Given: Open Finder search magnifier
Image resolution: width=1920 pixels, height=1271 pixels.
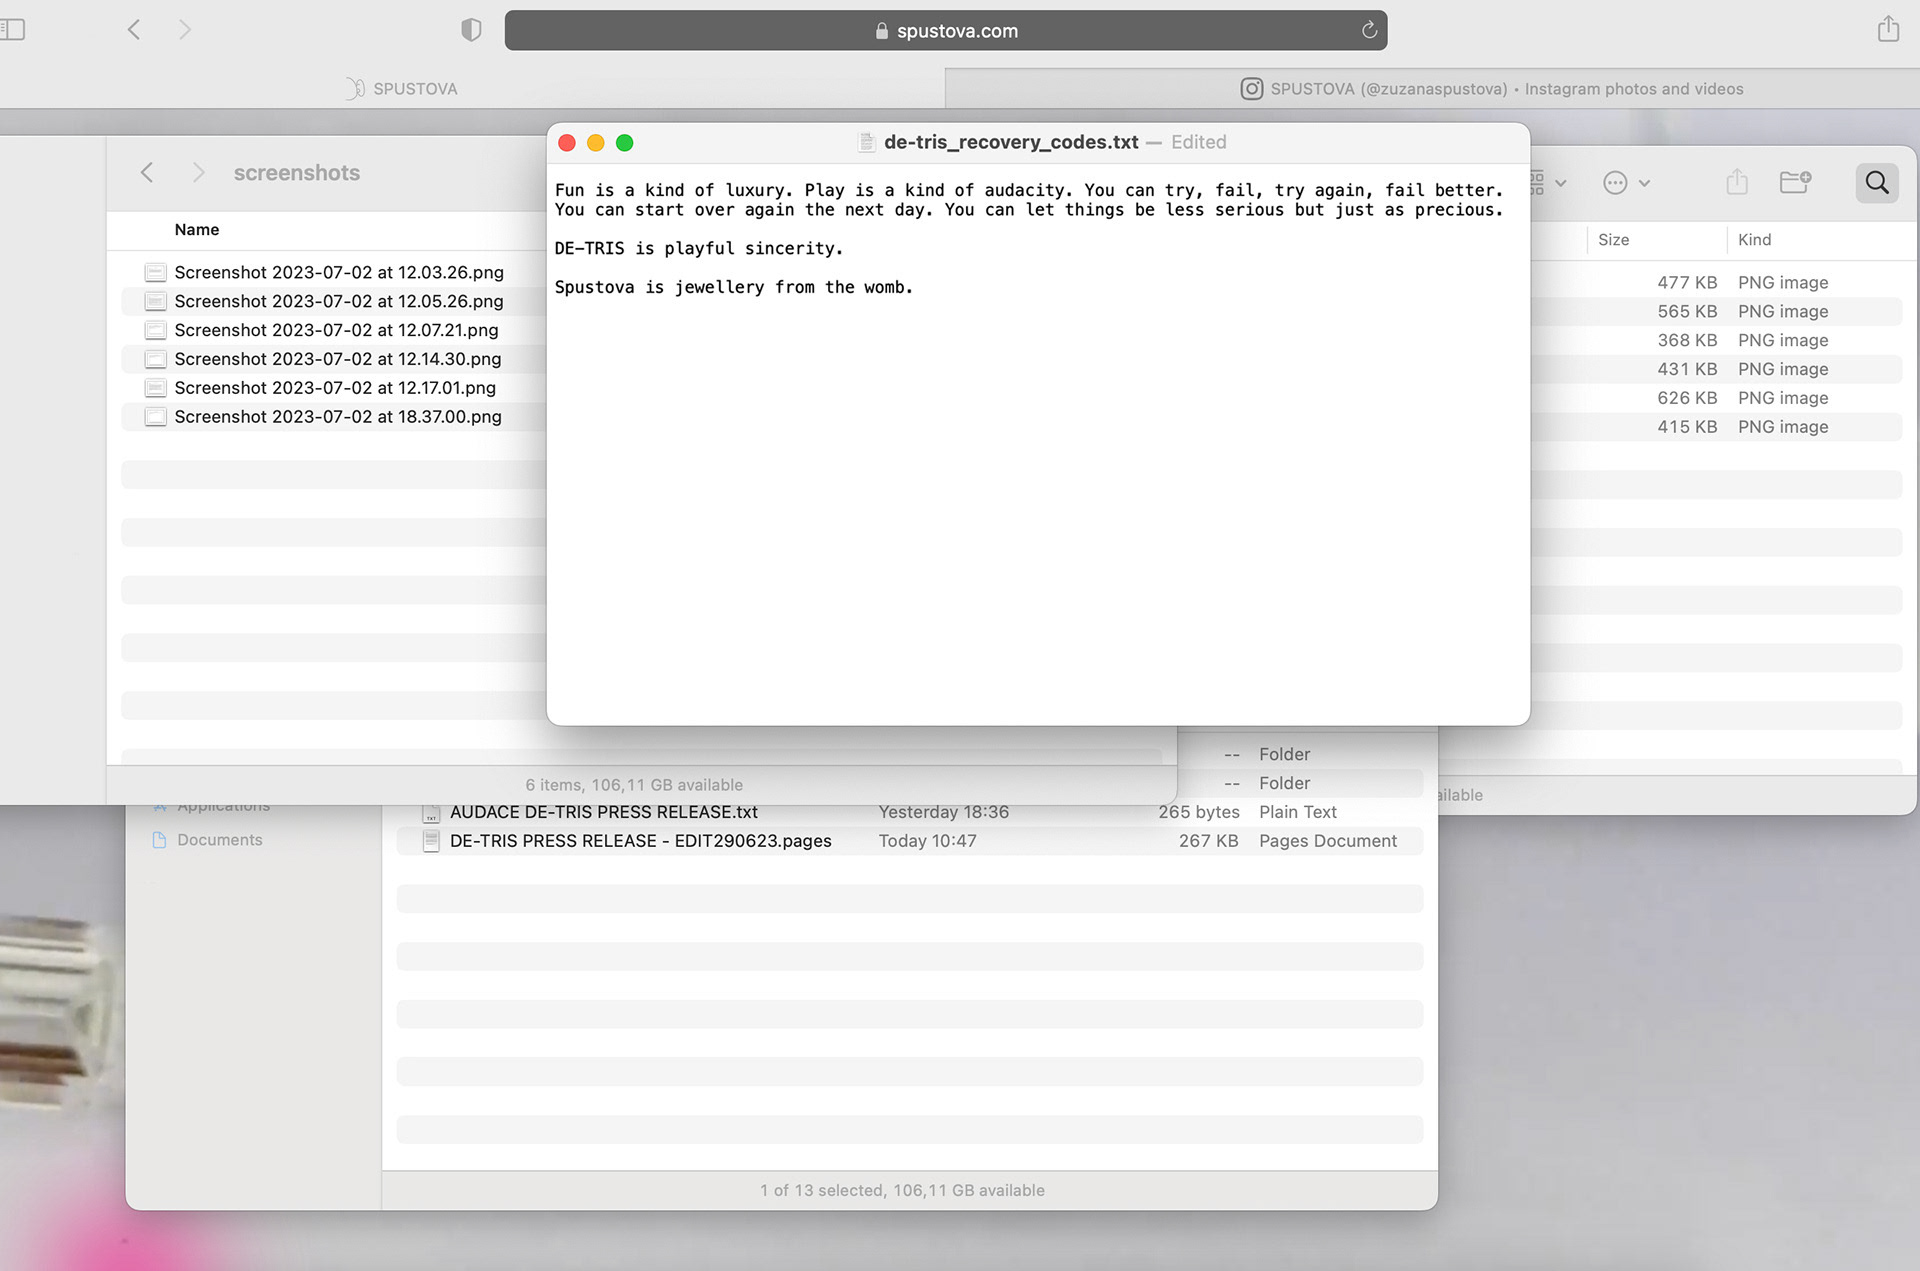Looking at the screenshot, I should [1877, 182].
